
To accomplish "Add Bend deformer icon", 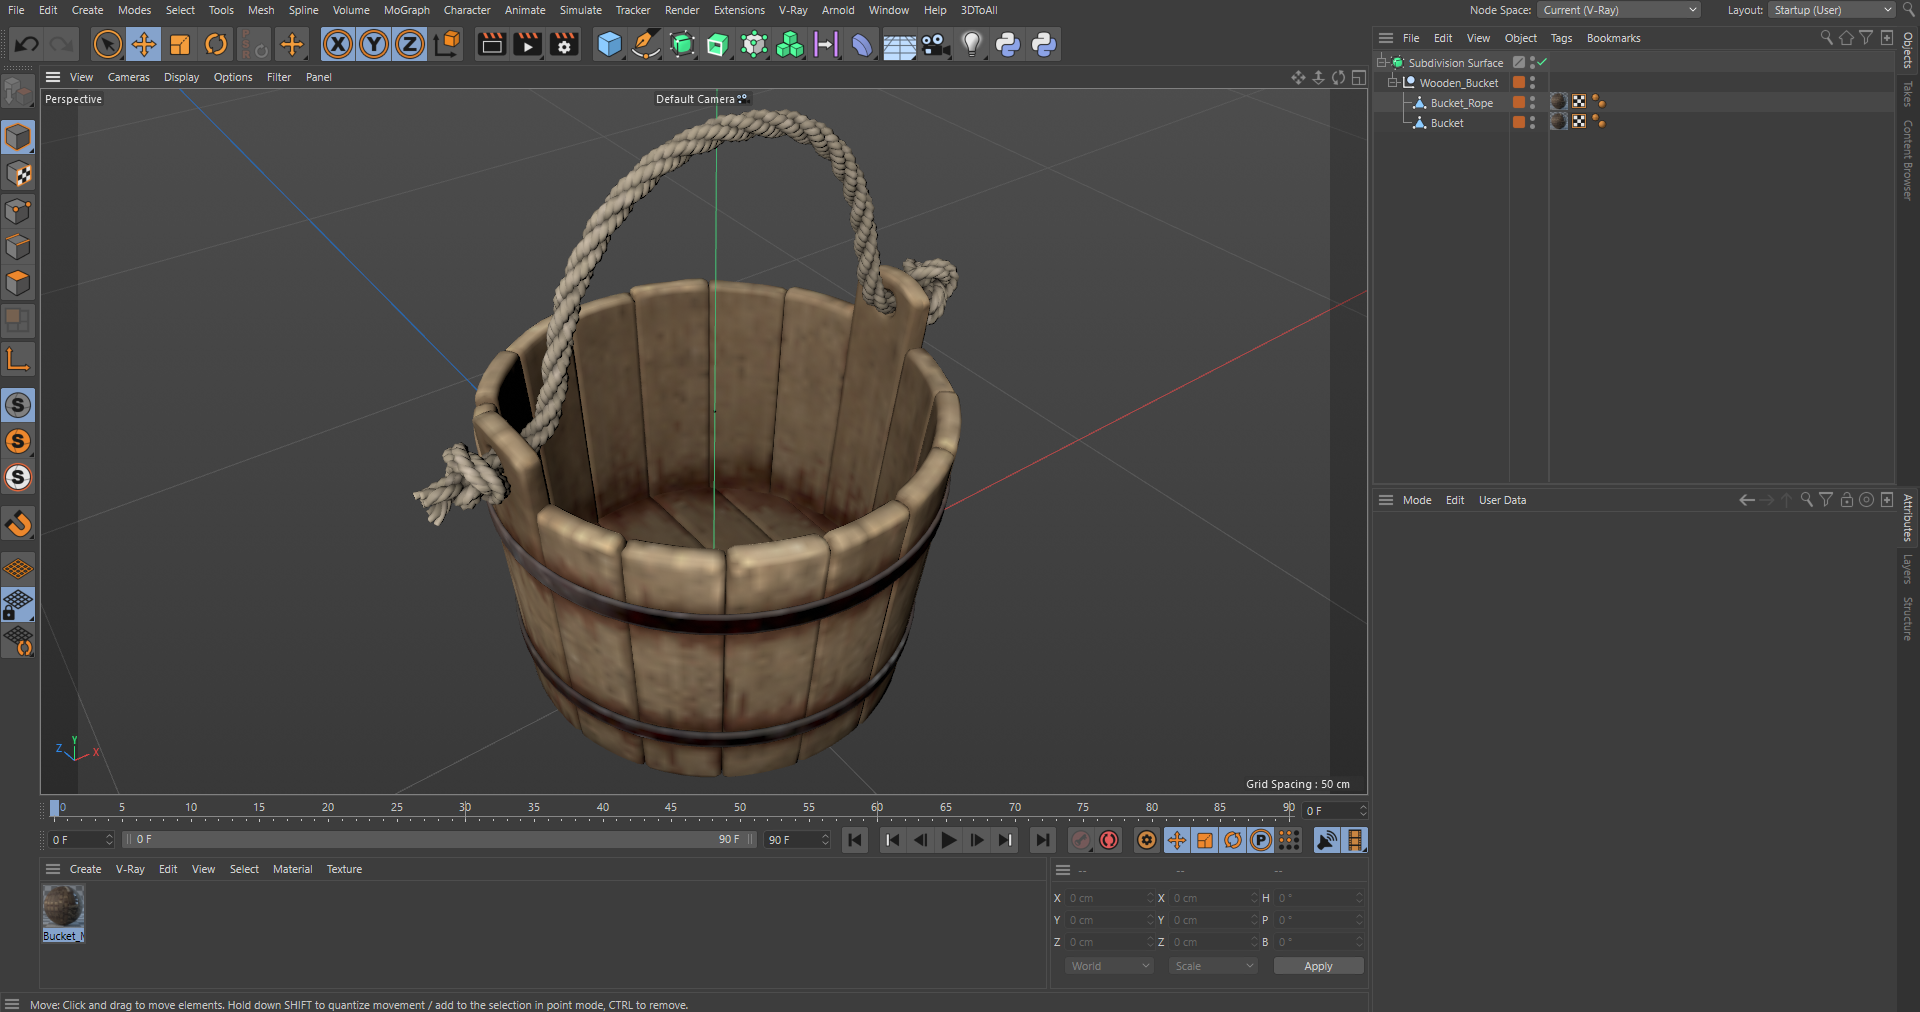I will point(862,44).
